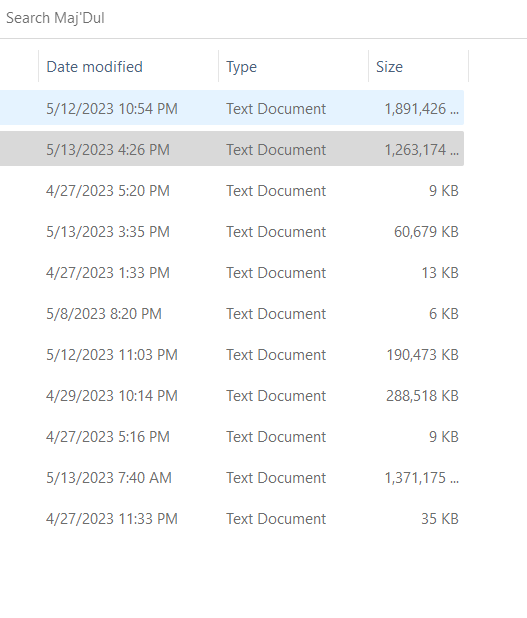The image size is (527, 618).
Task: Focus the Search Maj'Dul input field
Action: click(263, 18)
